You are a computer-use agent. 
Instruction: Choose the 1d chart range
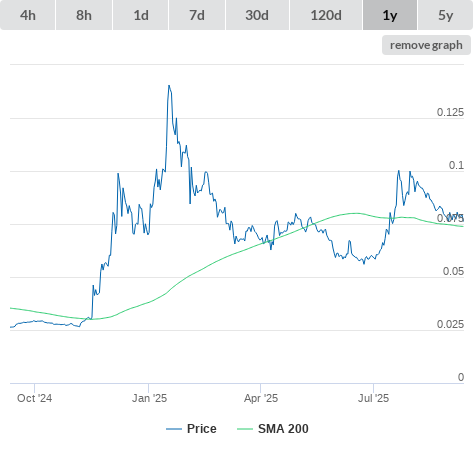coord(141,15)
